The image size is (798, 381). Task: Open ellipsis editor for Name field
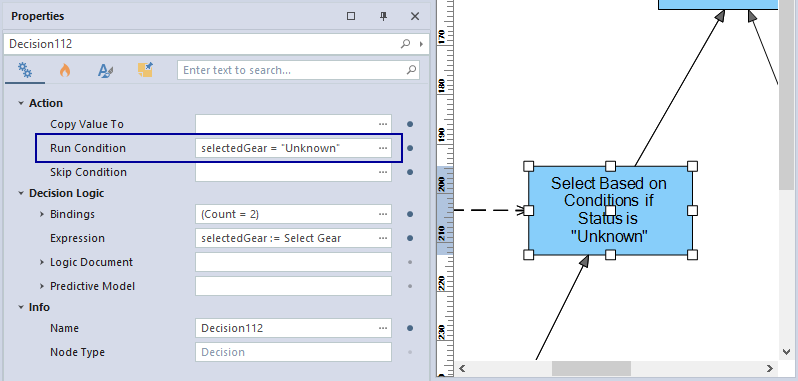(x=383, y=328)
